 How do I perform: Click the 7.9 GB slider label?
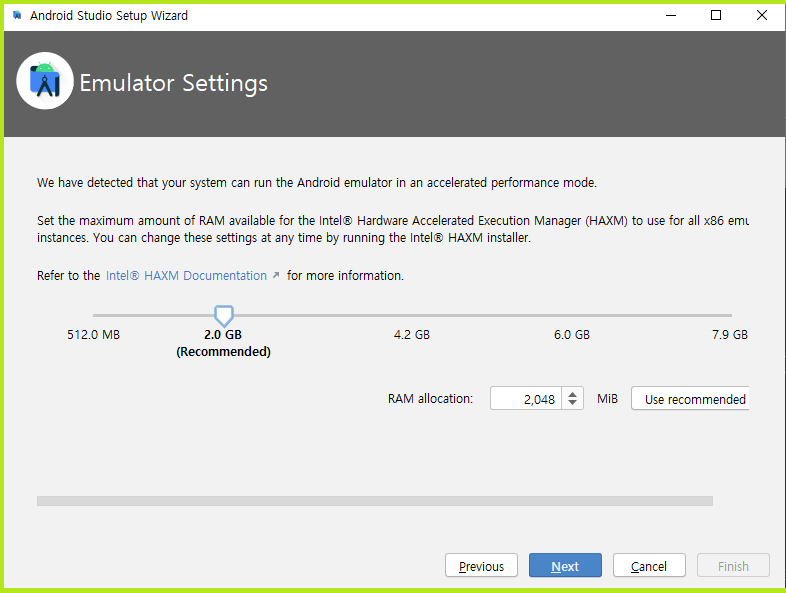click(x=730, y=335)
